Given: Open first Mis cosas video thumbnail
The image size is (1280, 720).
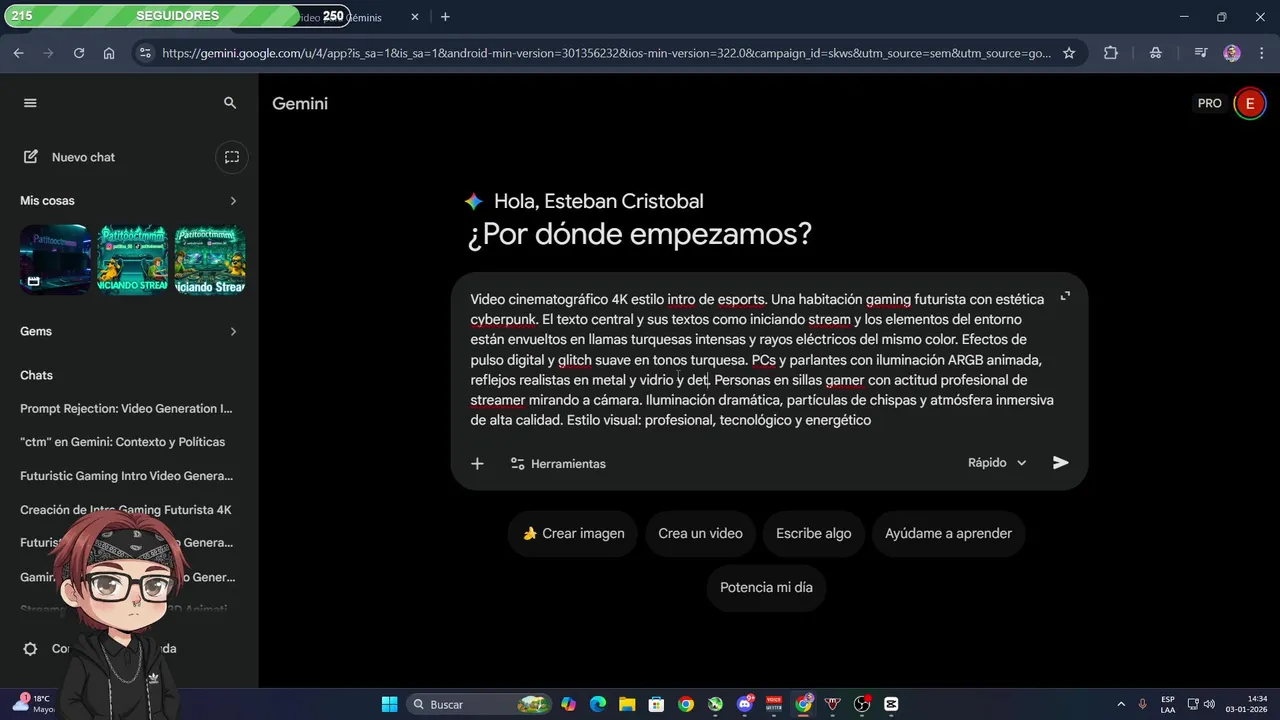Looking at the screenshot, I should [55, 260].
